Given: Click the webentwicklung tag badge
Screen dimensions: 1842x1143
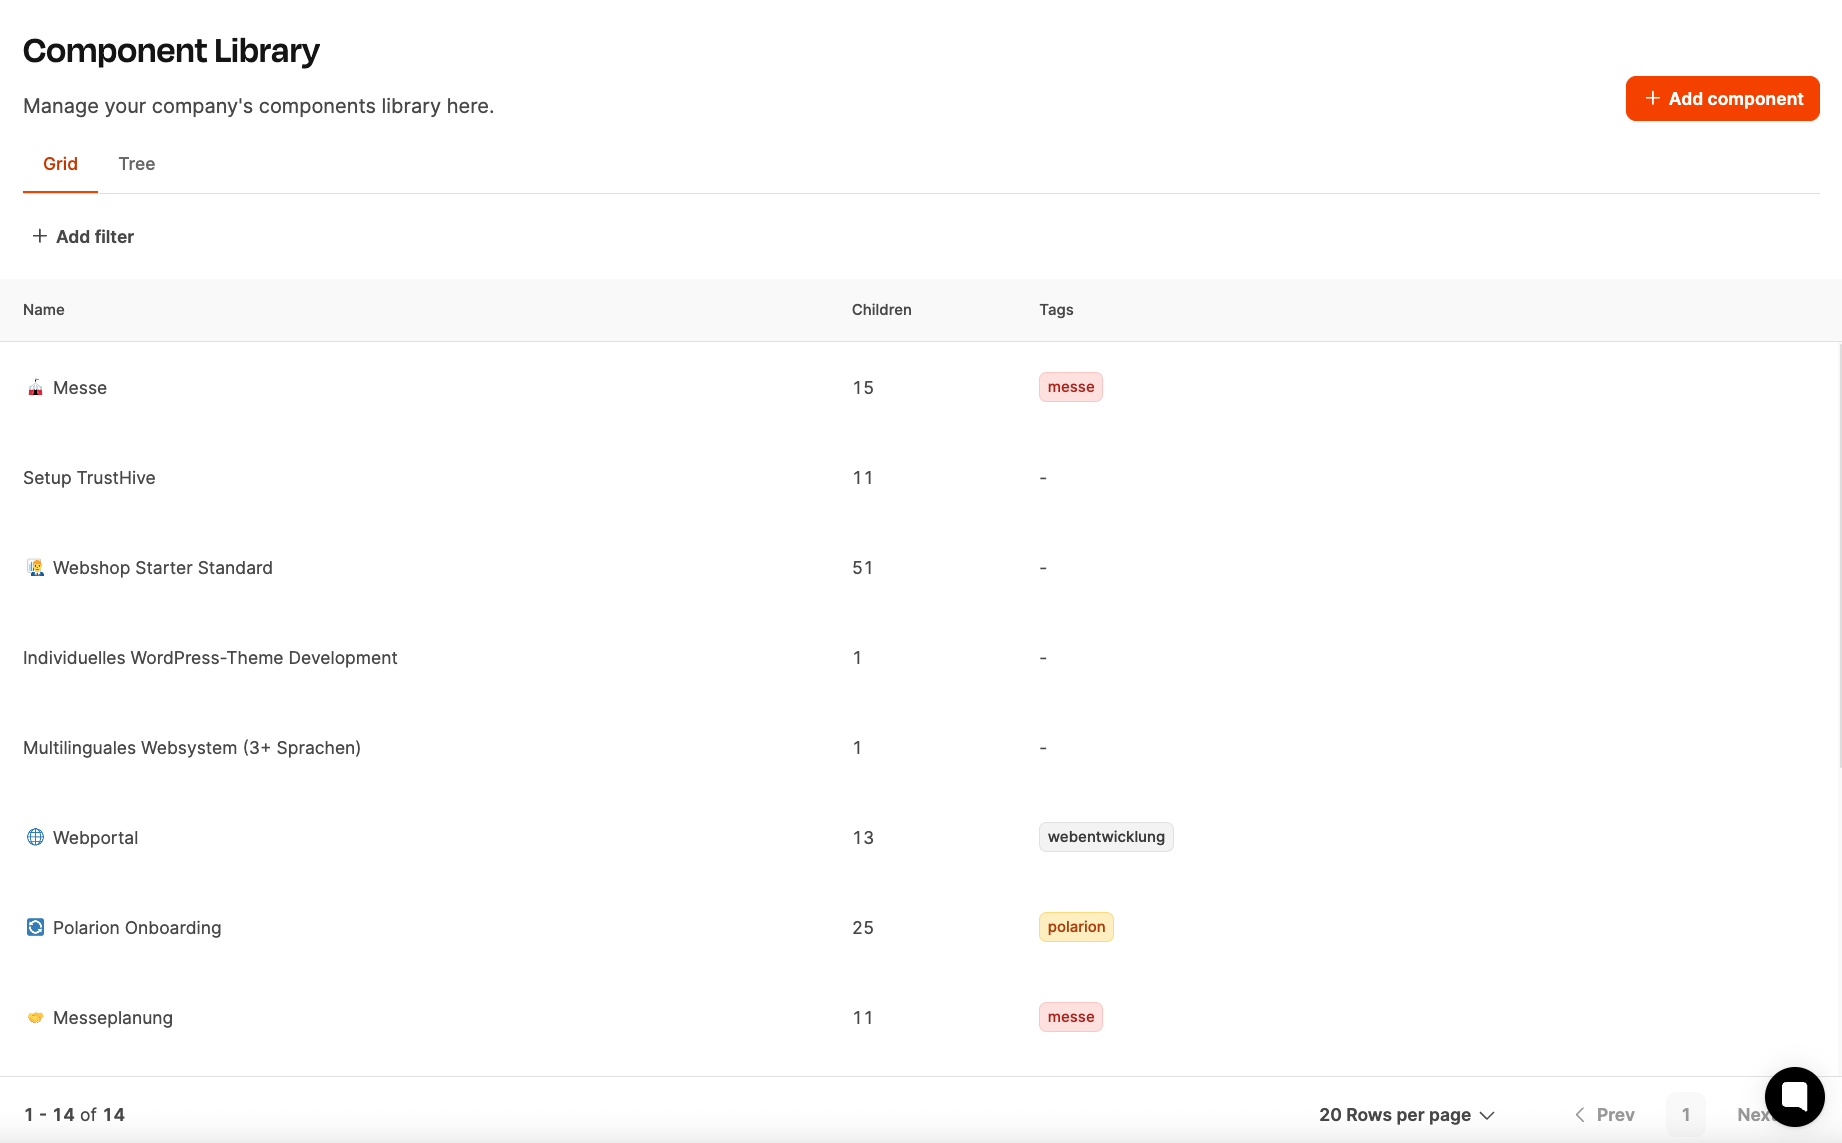Looking at the screenshot, I should 1106,837.
